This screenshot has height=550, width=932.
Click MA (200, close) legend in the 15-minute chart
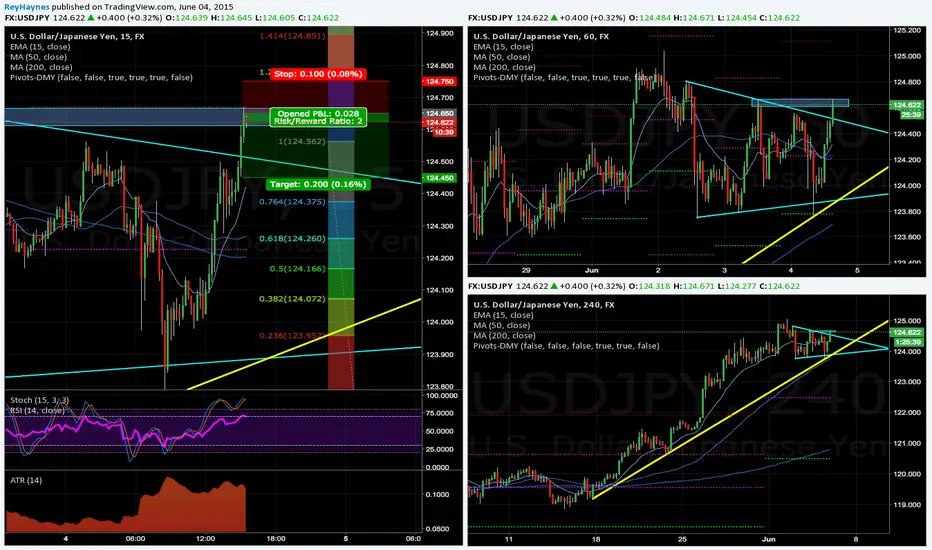pos(41,67)
